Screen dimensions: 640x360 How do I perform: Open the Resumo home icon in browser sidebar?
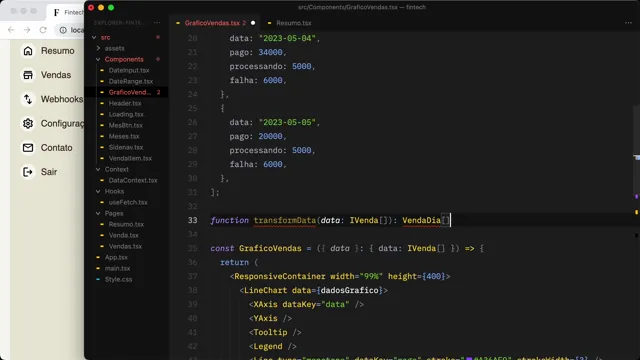28,51
